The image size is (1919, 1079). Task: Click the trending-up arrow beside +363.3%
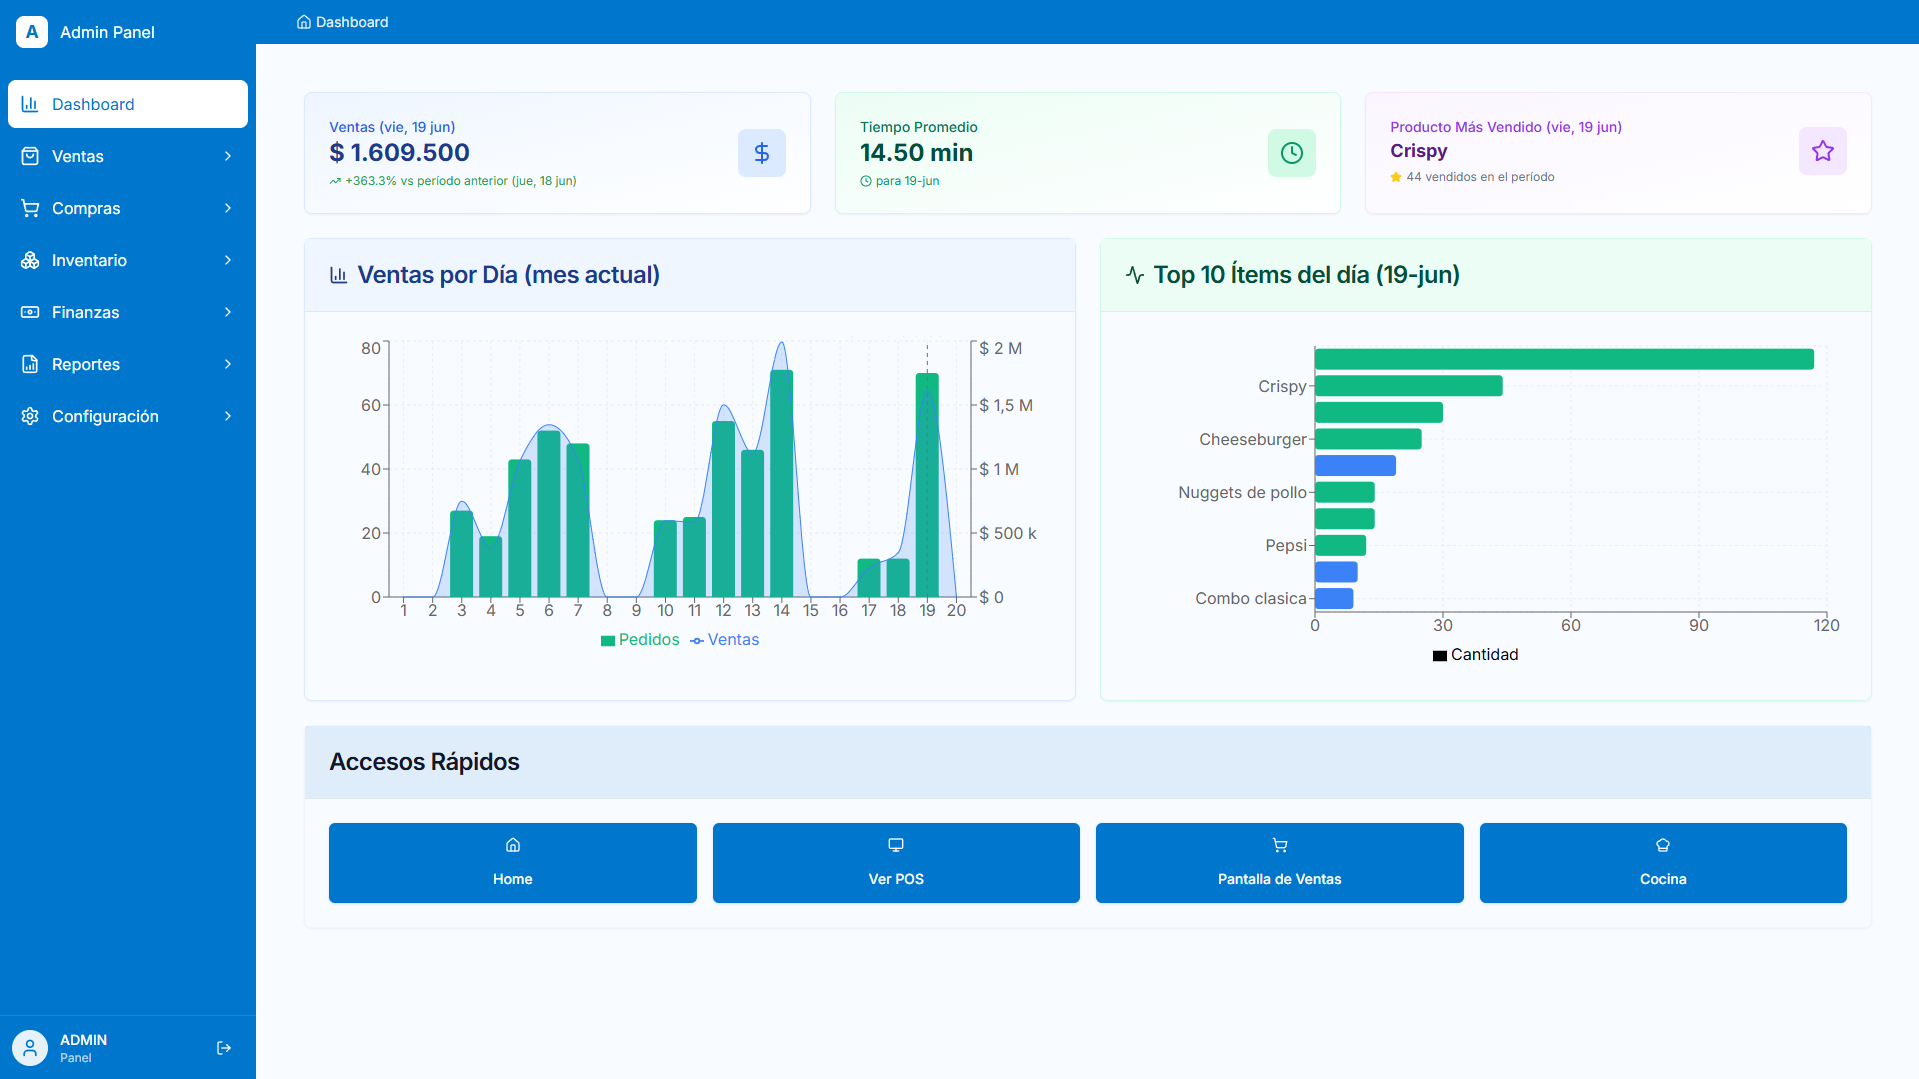335,181
